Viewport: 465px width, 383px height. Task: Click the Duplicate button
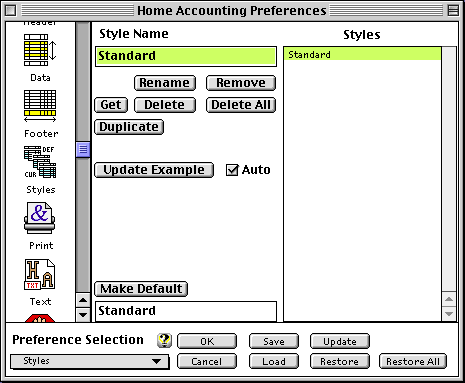129,127
